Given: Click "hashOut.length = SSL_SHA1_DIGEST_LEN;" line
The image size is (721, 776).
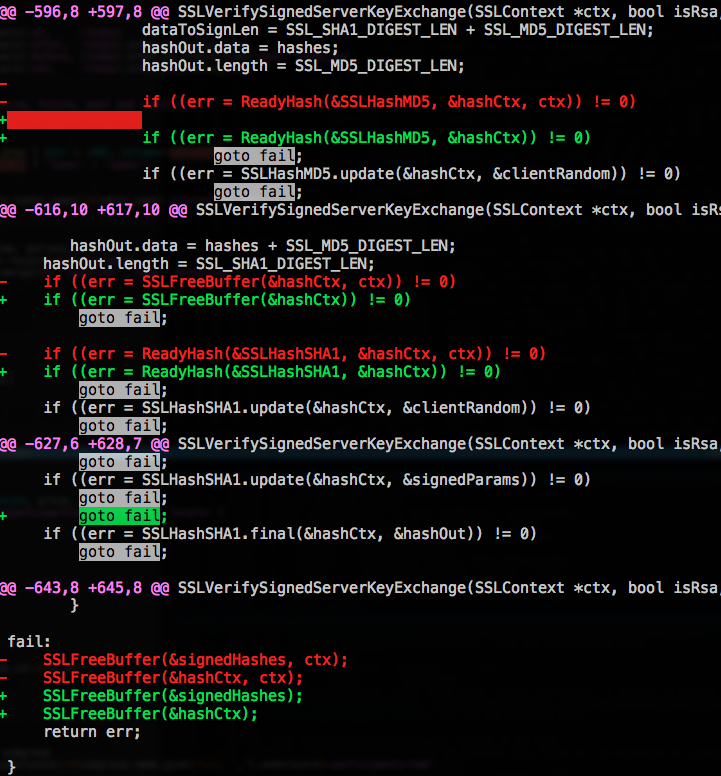Looking at the screenshot, I should point(208,263).
